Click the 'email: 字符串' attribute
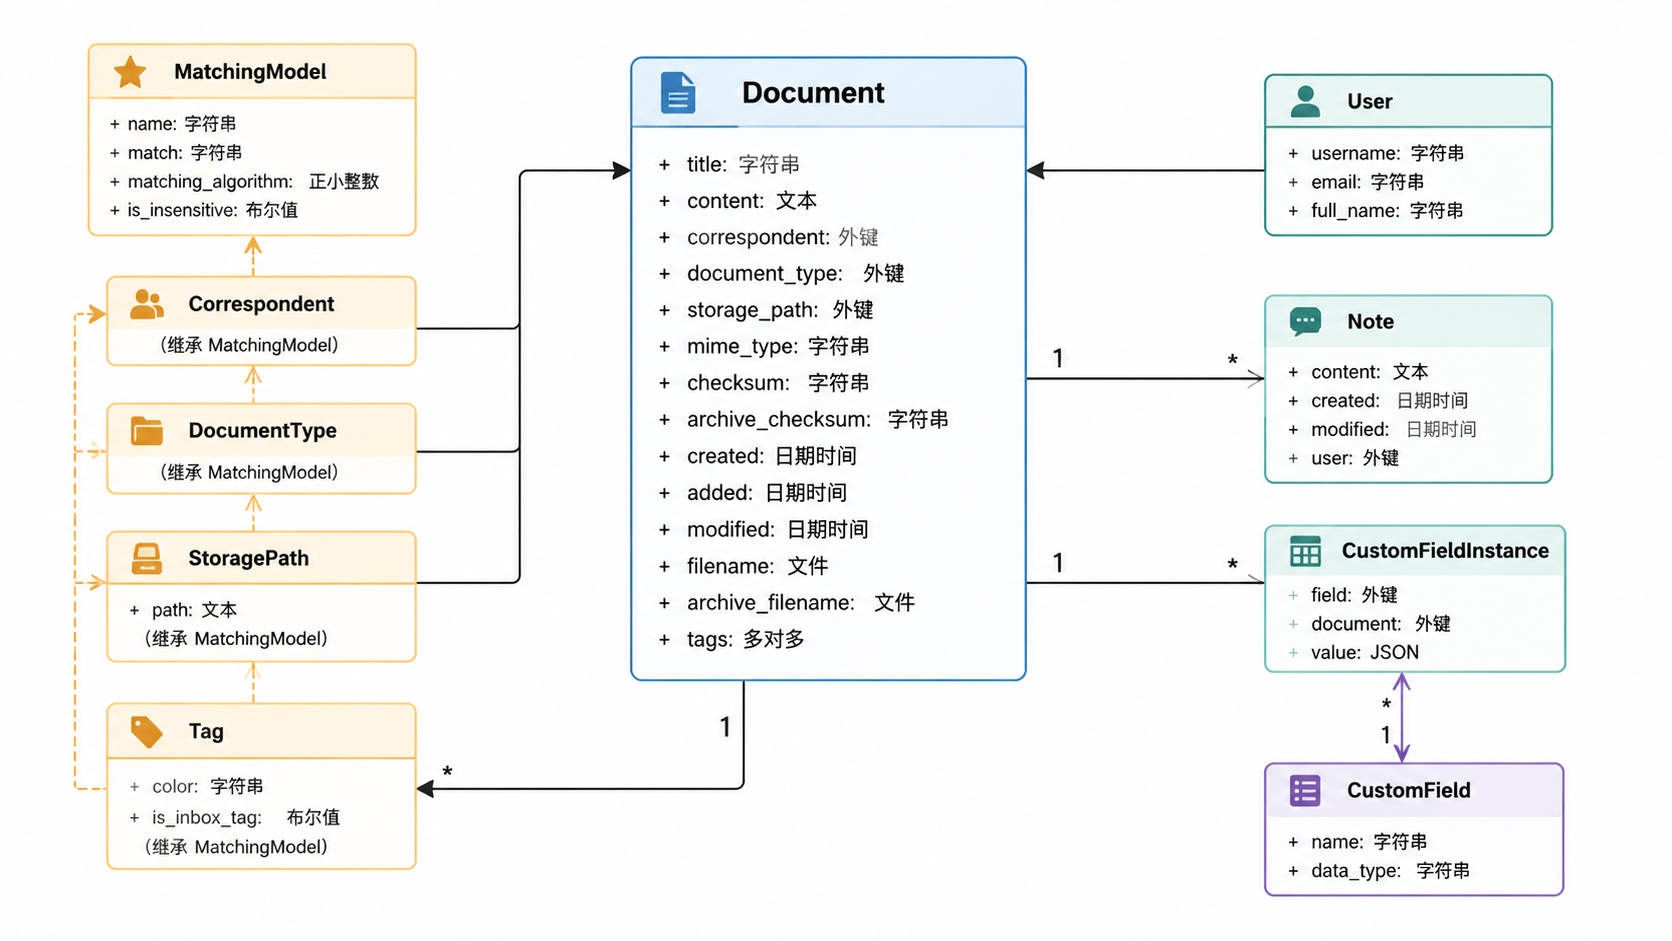Screen dimensions: 1672x941 (x=1356, y=182)
